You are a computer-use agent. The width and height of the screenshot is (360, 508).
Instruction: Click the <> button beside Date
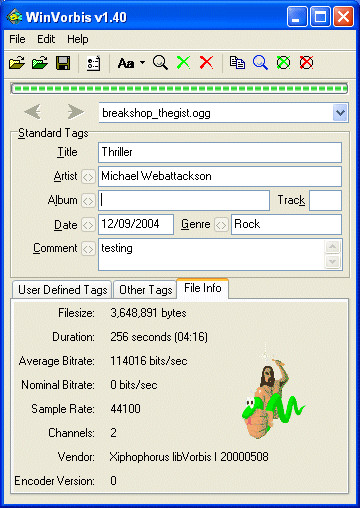click(88, 225)
